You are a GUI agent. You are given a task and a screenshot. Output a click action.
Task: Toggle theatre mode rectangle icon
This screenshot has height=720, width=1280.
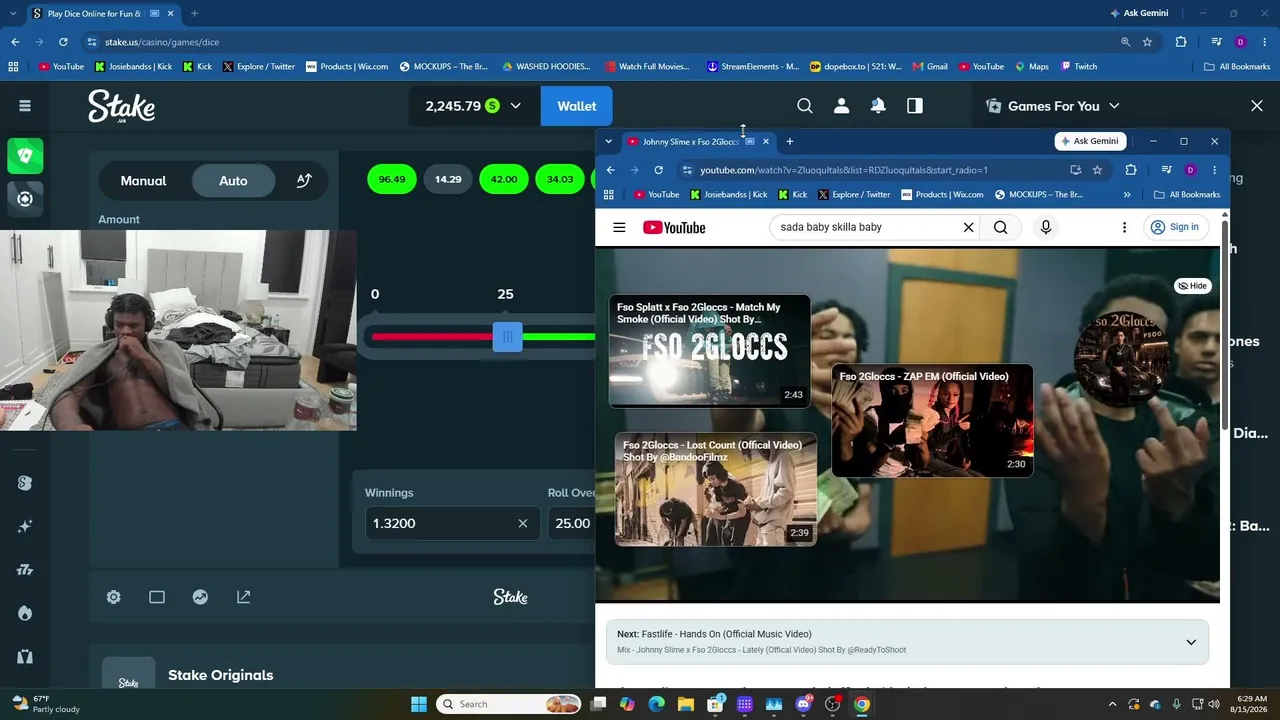[x=157, y=597]
